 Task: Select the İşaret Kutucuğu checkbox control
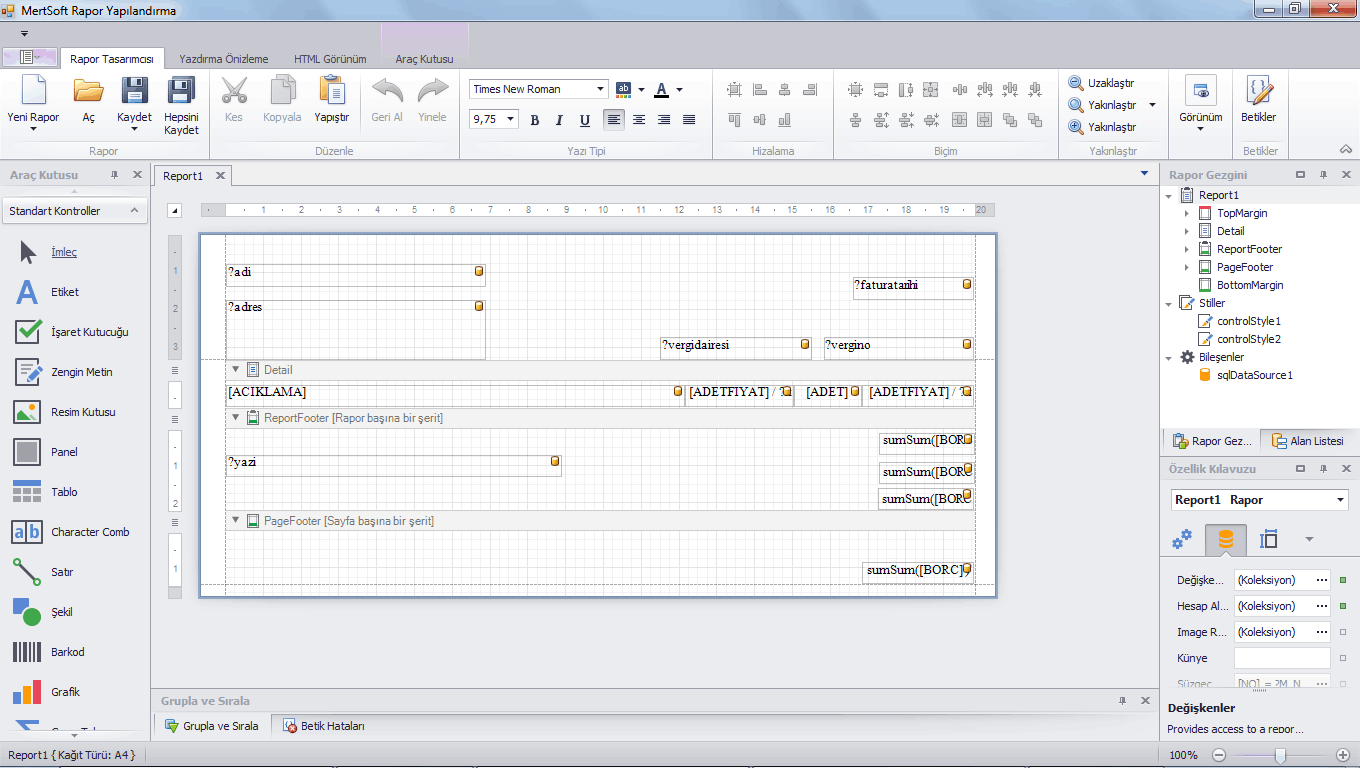[x=27, y=332]
